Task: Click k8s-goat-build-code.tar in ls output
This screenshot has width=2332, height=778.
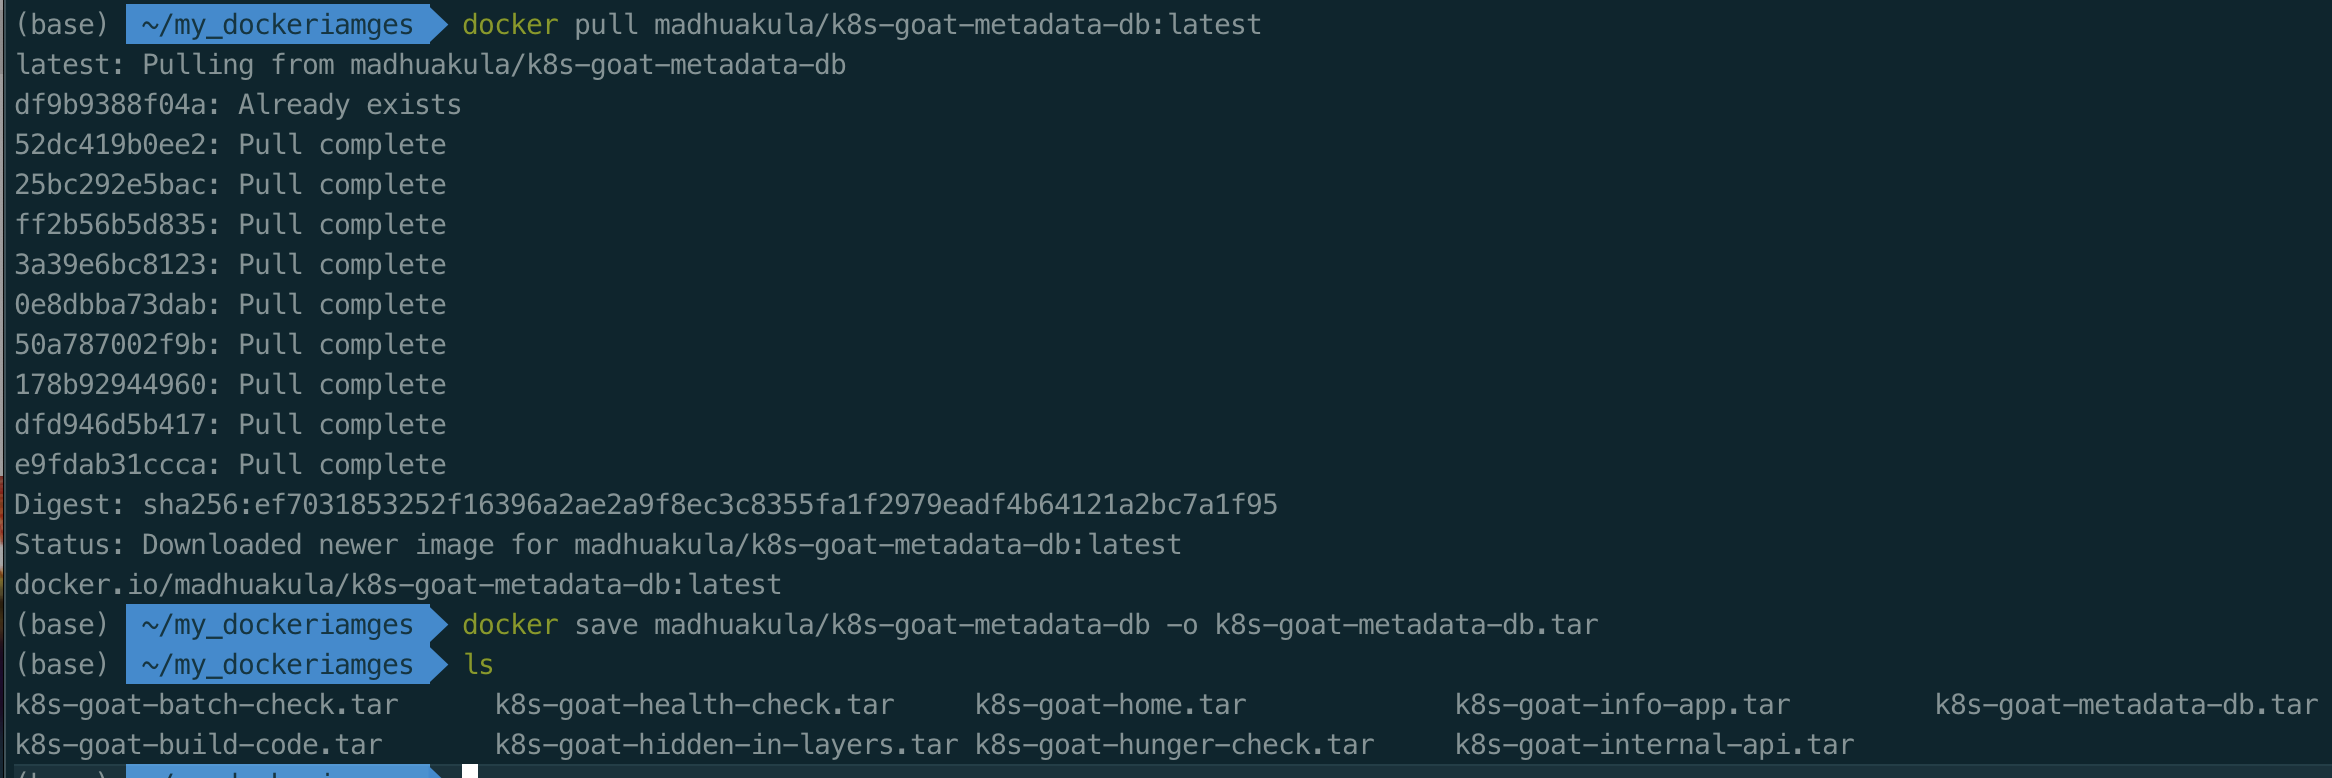Action: (x=198, y=745)
